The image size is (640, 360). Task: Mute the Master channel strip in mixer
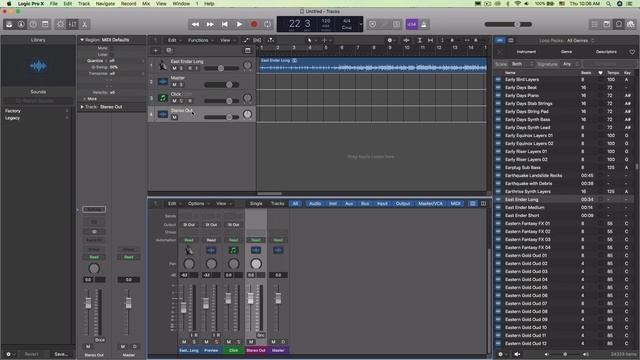[273, 342]
